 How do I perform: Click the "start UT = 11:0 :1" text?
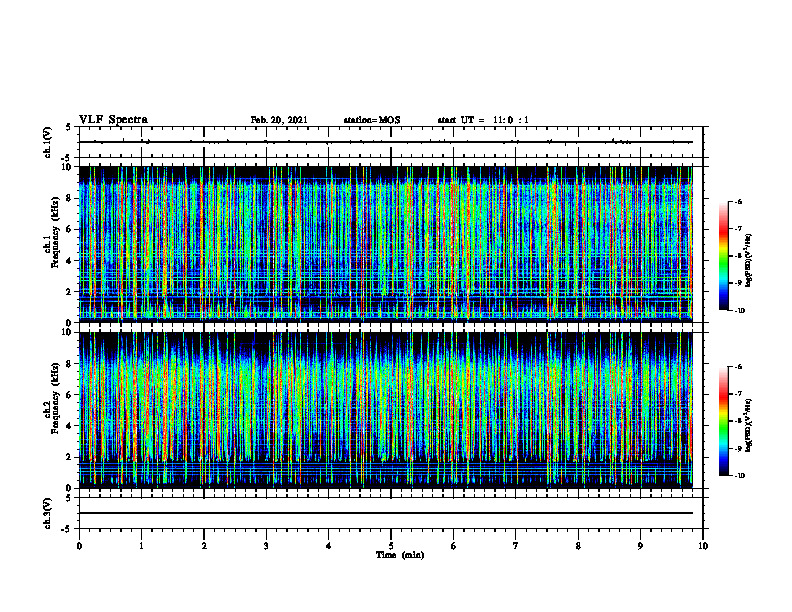click(483, 120)
